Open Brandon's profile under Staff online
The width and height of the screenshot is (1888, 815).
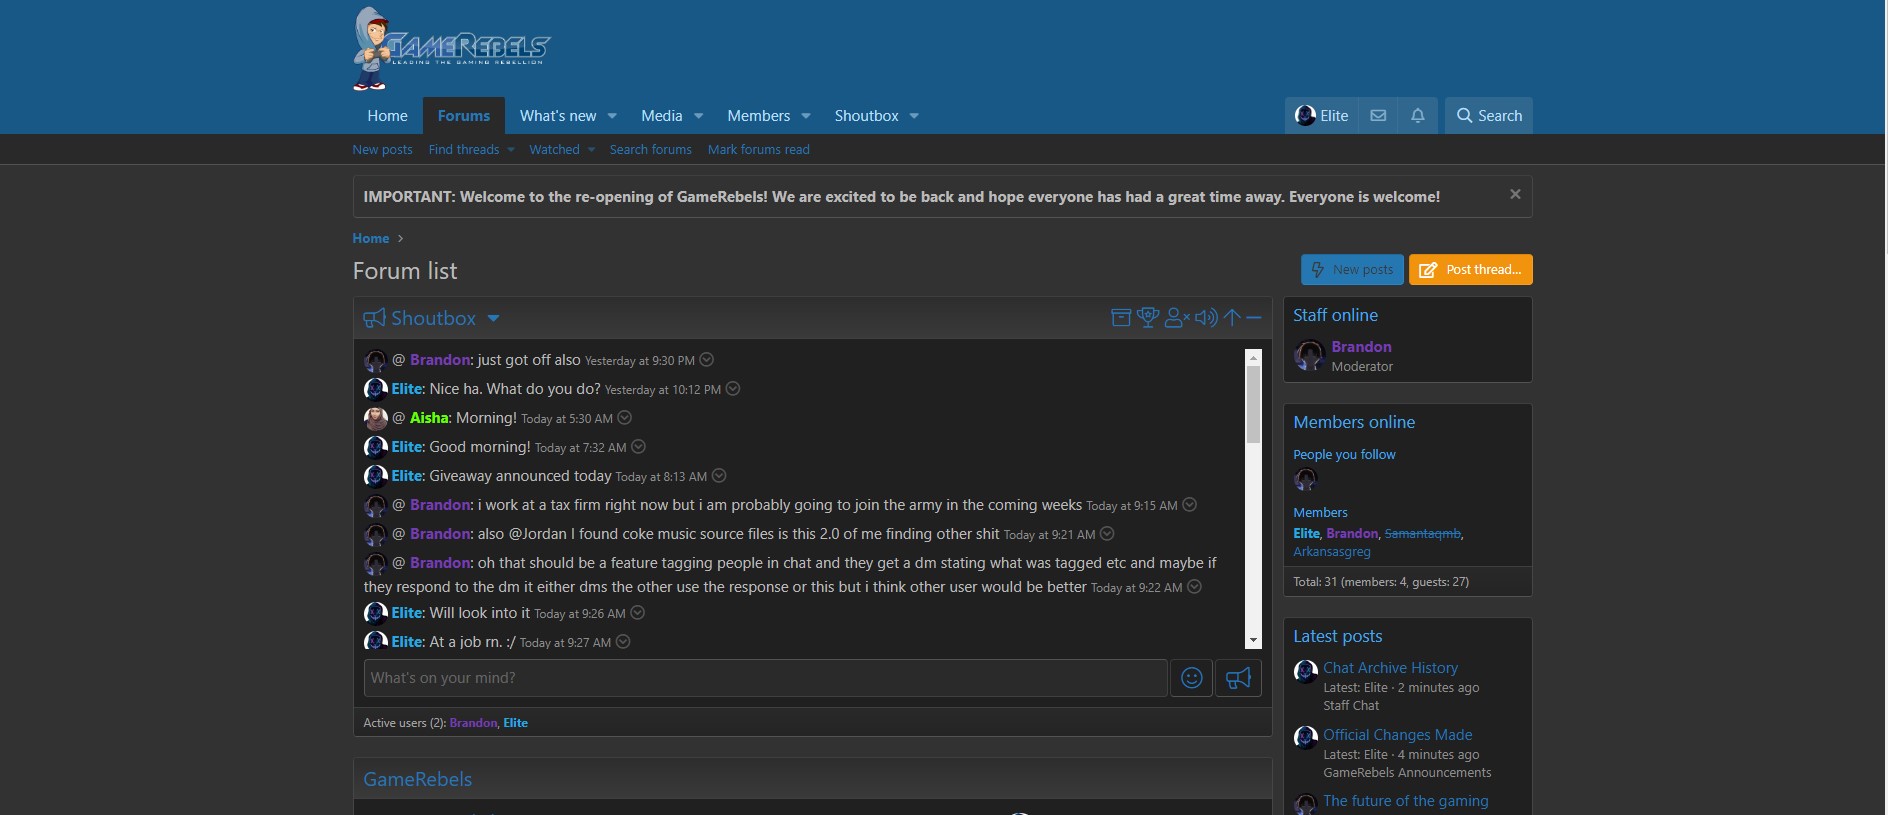[x=1361, y=347]
